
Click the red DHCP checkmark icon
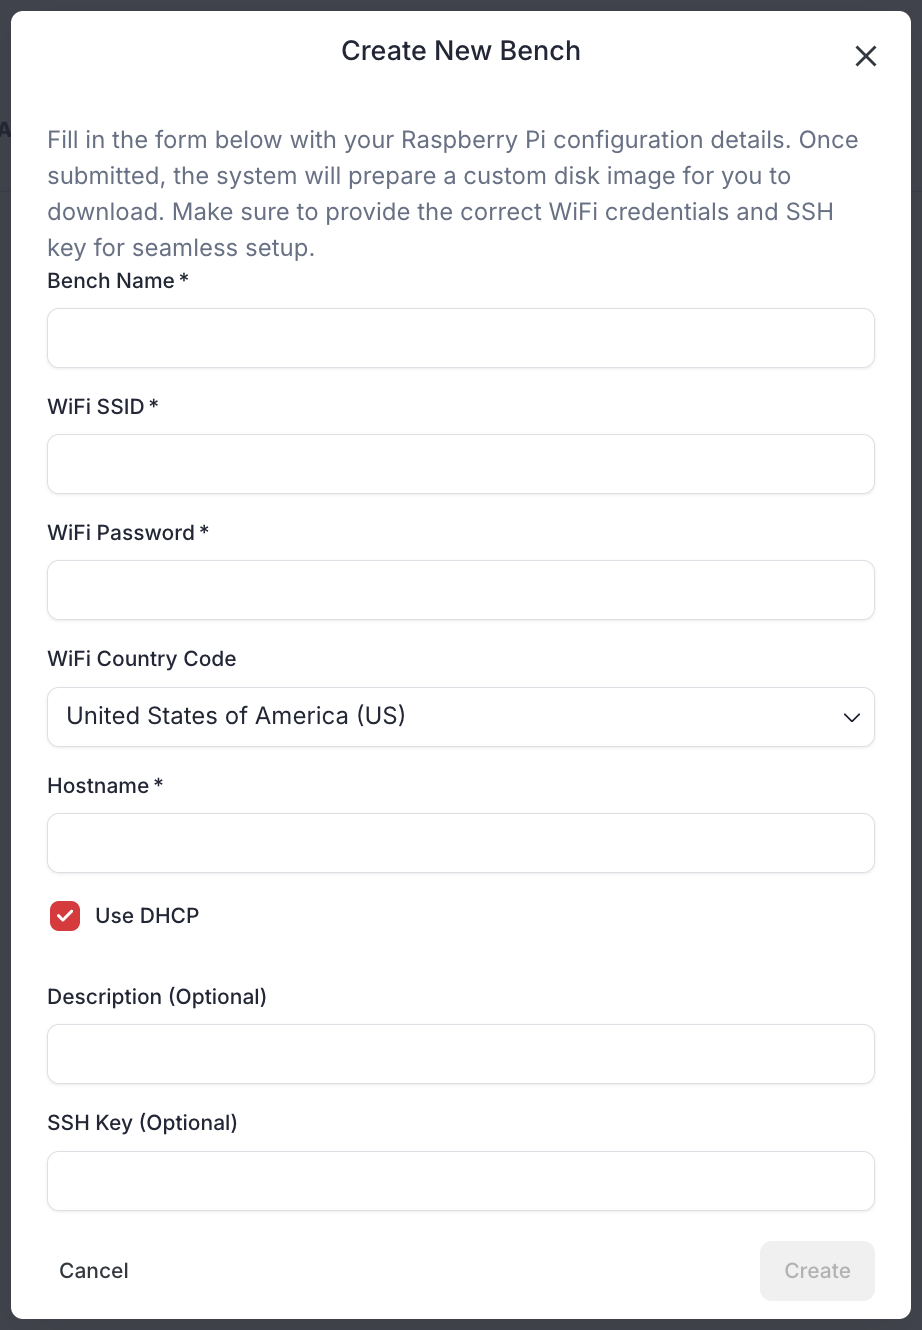pyautogui.click(x=64, y=915)
